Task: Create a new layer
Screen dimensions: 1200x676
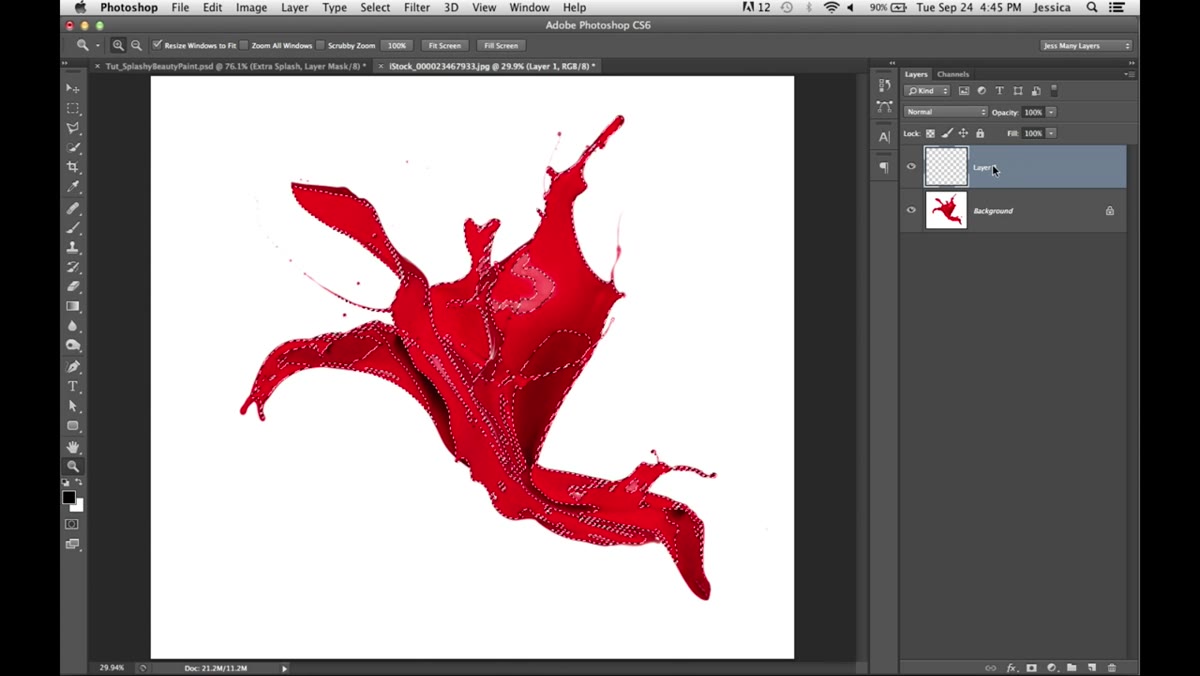Action: point(1091,668)
